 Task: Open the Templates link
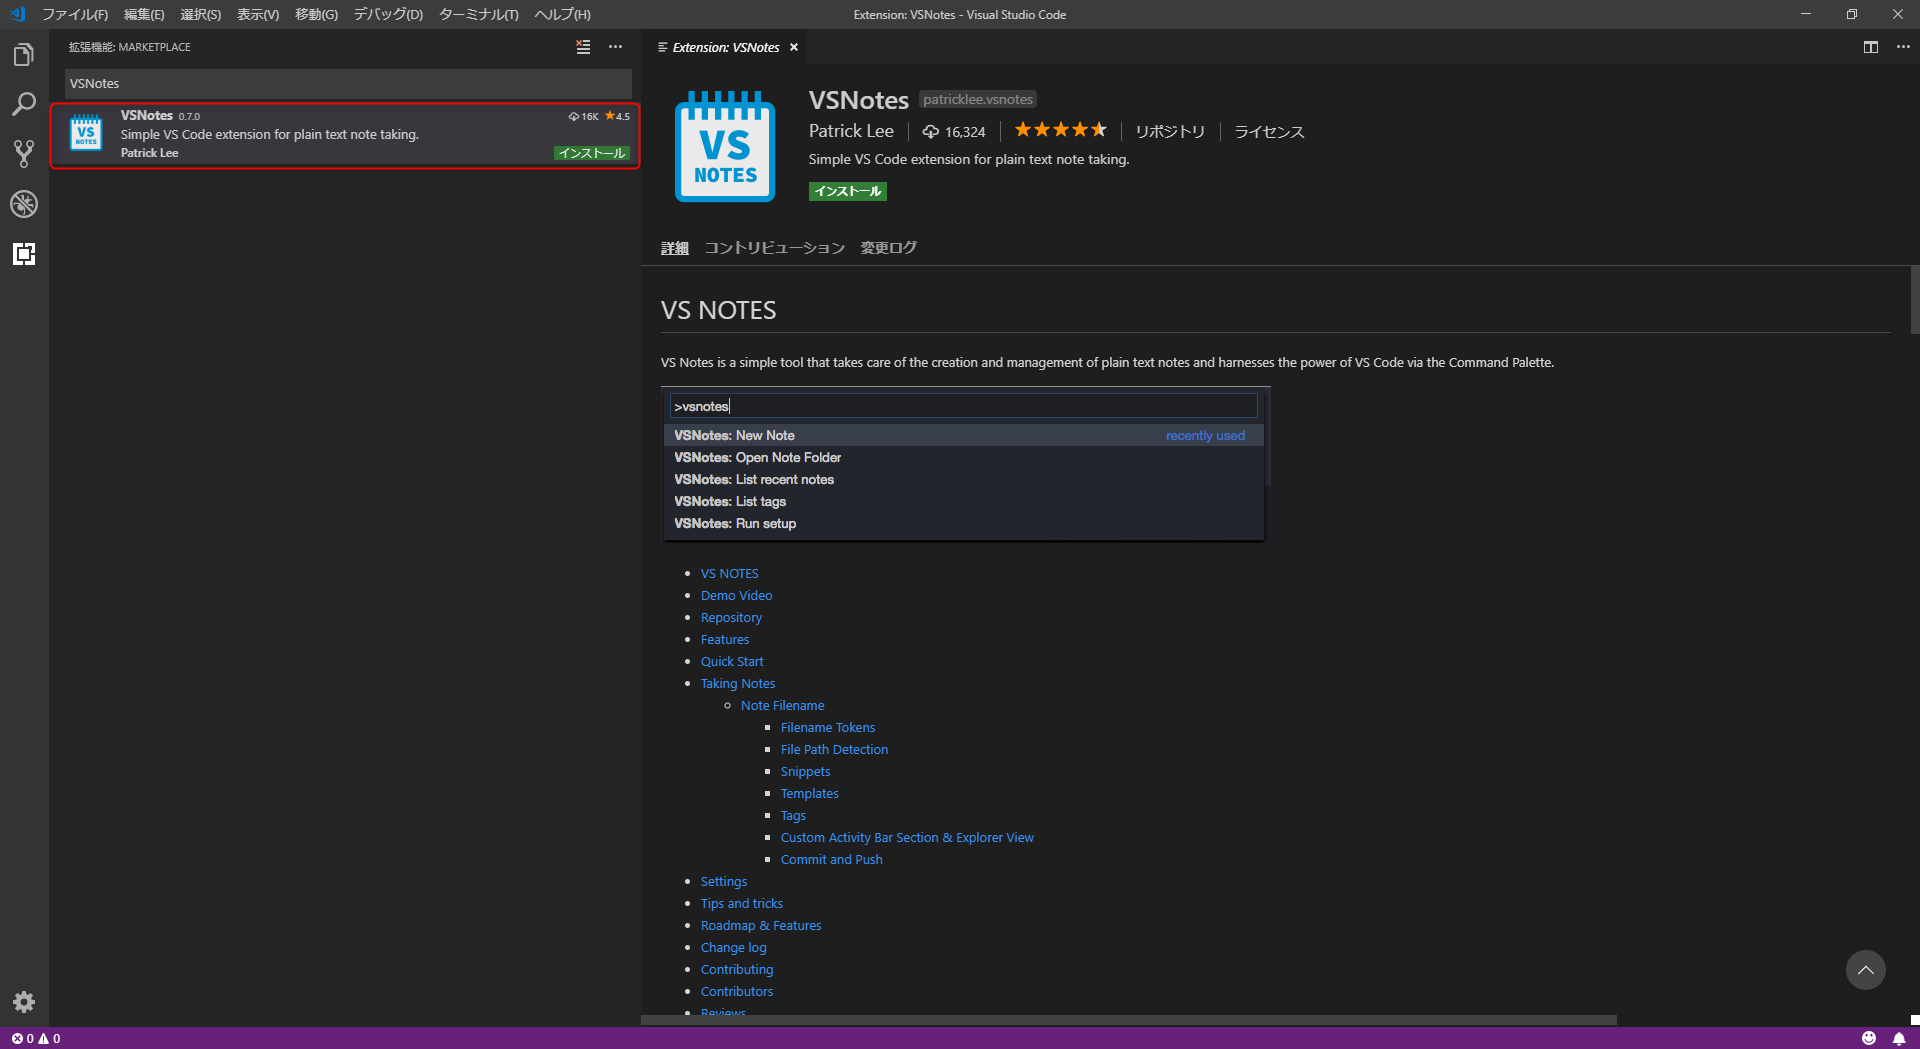click(x=810, y=793)
